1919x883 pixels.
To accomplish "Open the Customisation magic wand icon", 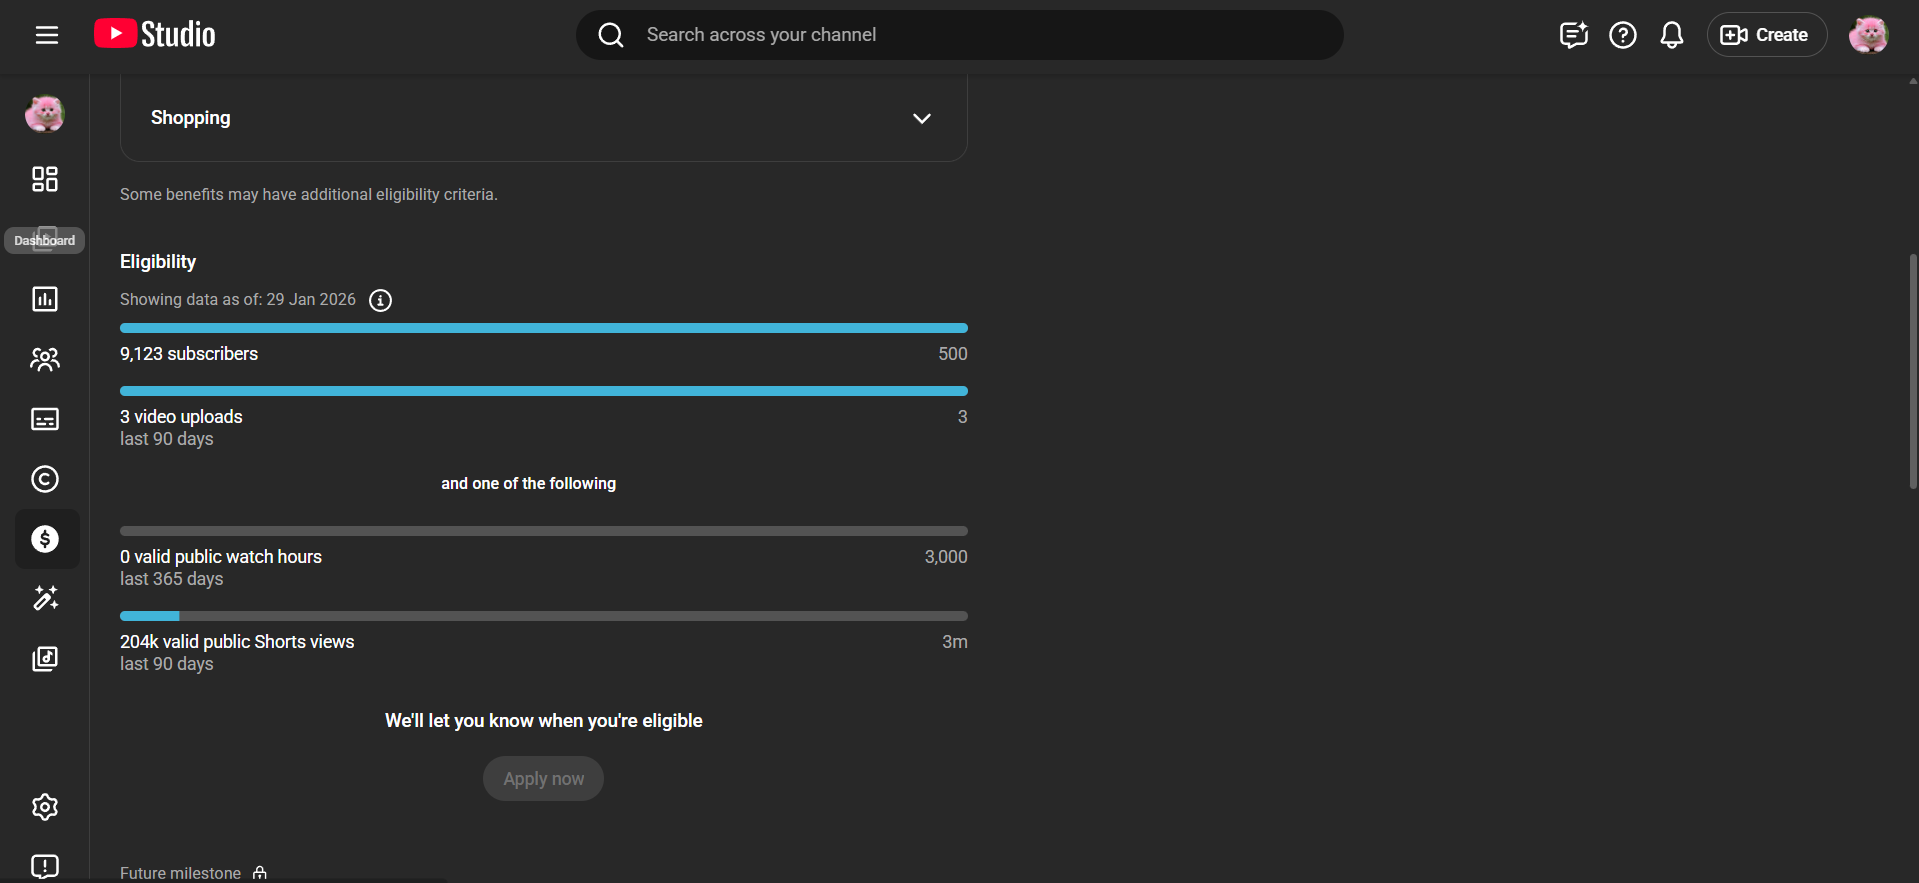I will pyautogui.click(x=45, y=598).
